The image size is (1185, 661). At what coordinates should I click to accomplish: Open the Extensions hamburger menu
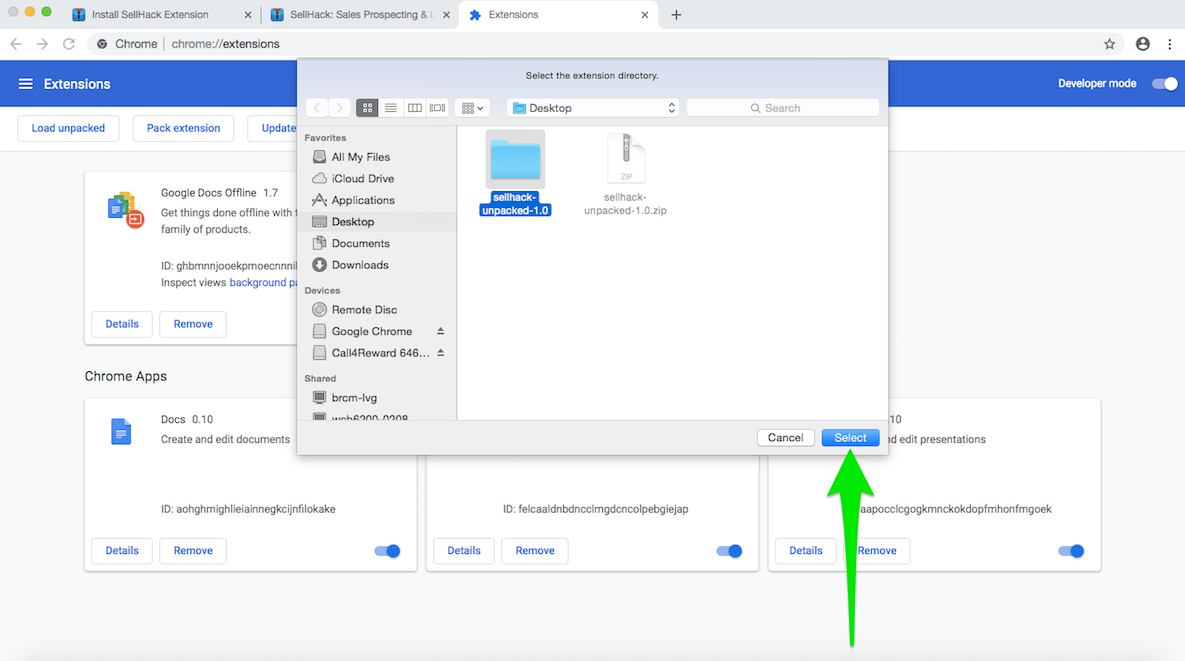(26, 84)
